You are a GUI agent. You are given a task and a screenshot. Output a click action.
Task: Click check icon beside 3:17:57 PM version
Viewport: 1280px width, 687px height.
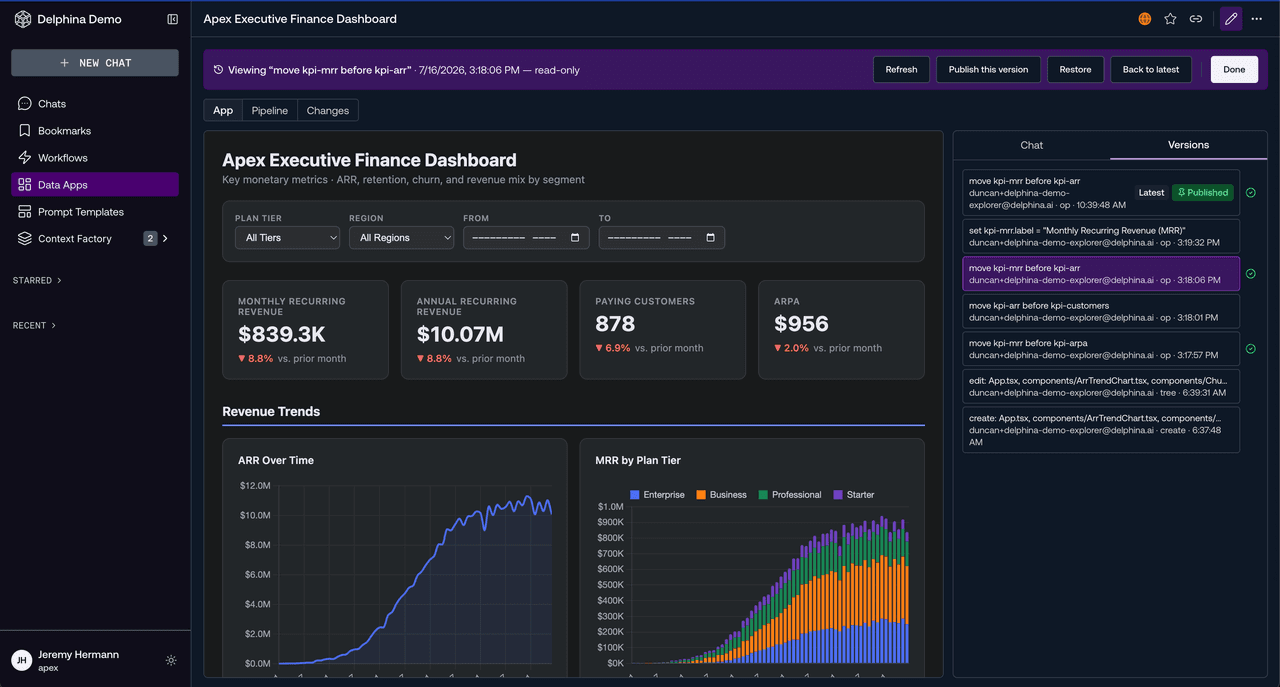click(1251, 349)
